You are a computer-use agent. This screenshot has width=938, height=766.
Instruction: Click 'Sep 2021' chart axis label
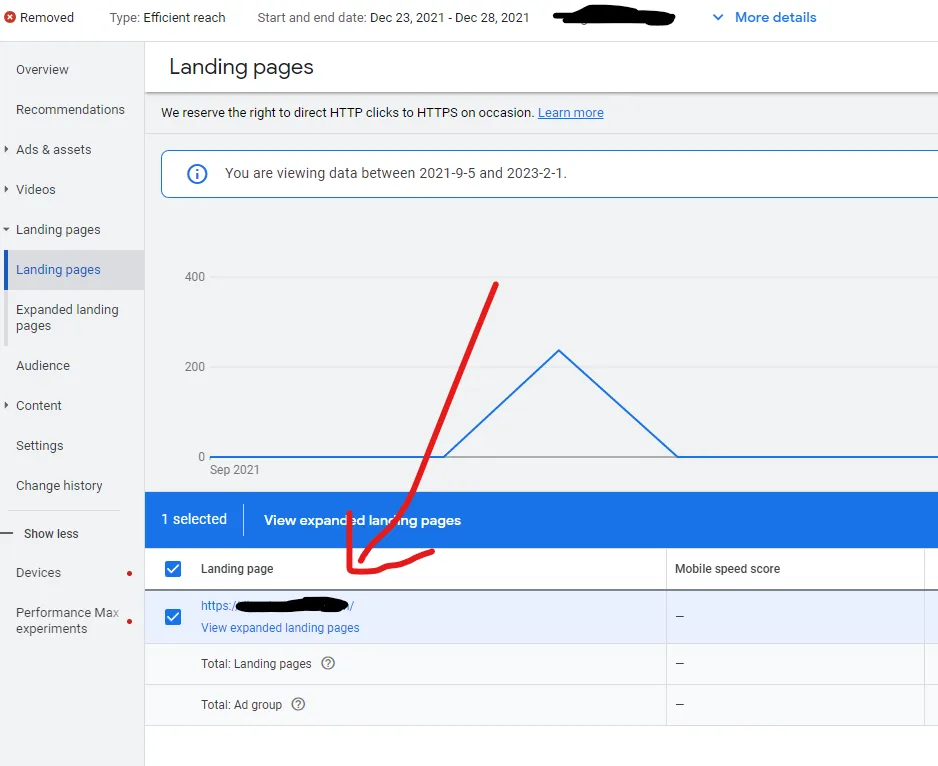point(234,470)
